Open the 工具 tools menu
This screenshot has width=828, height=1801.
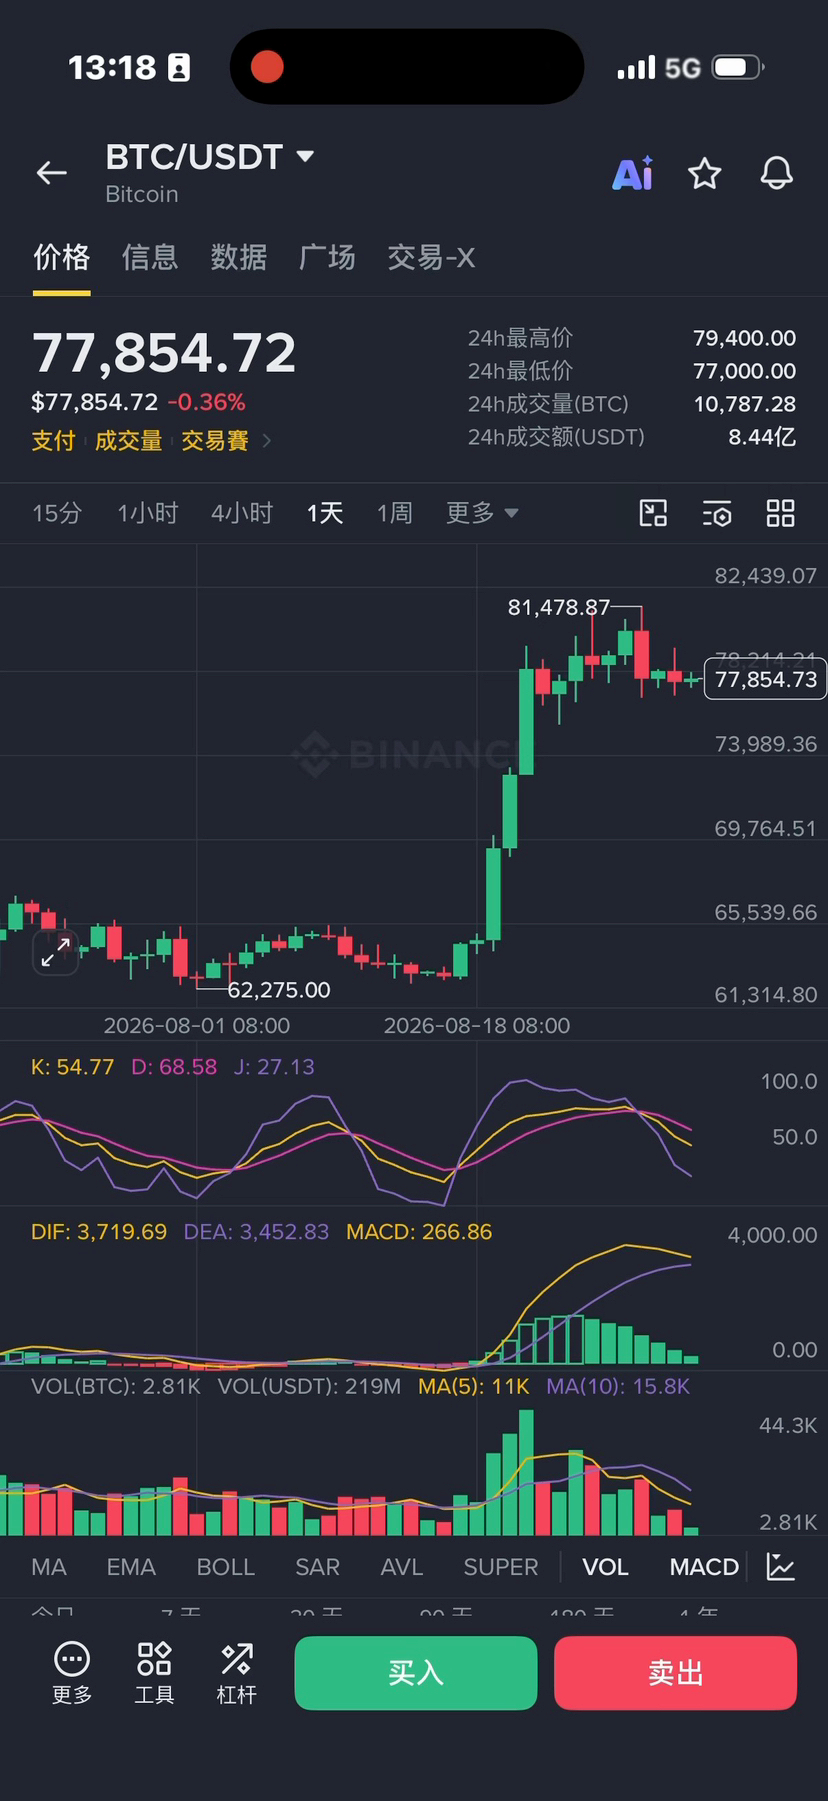click(x=154, y=1672)
